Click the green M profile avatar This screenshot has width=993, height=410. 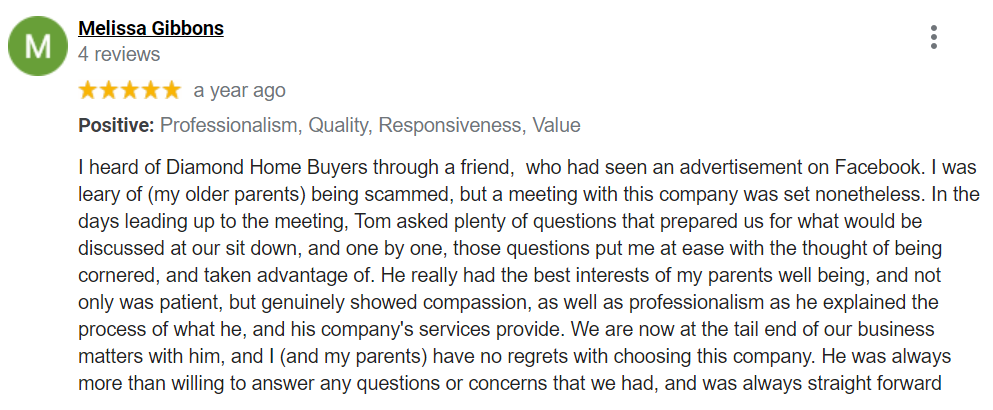coord(37,46)
